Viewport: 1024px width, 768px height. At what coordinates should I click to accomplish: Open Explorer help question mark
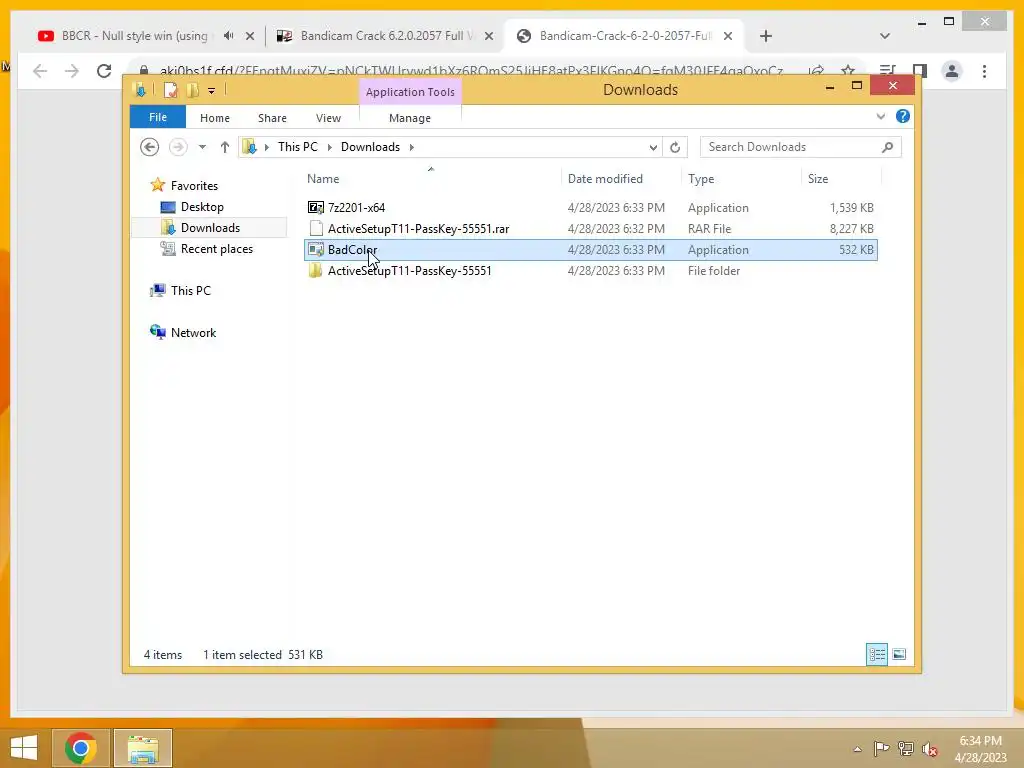(x=903, y=116)
